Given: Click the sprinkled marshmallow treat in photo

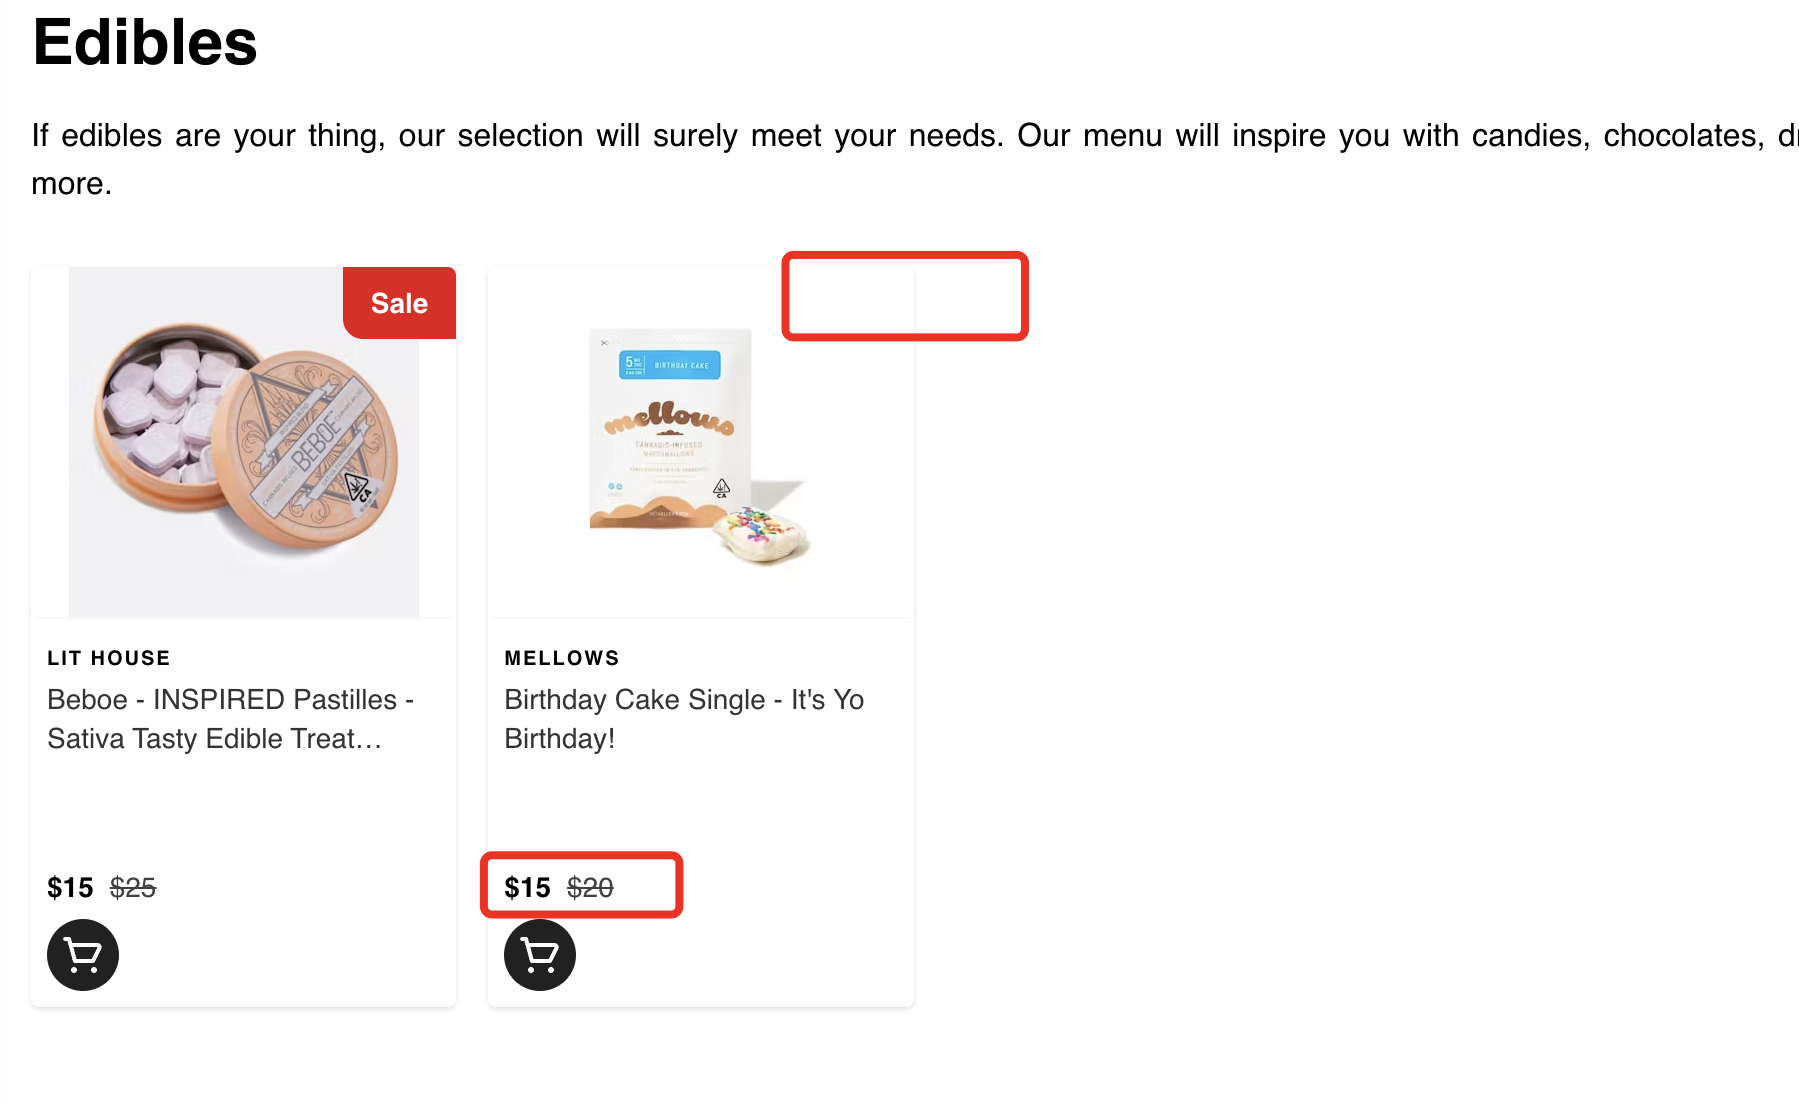Looking at the screenshot, I should pyautogui.click(x=761, y=533).
